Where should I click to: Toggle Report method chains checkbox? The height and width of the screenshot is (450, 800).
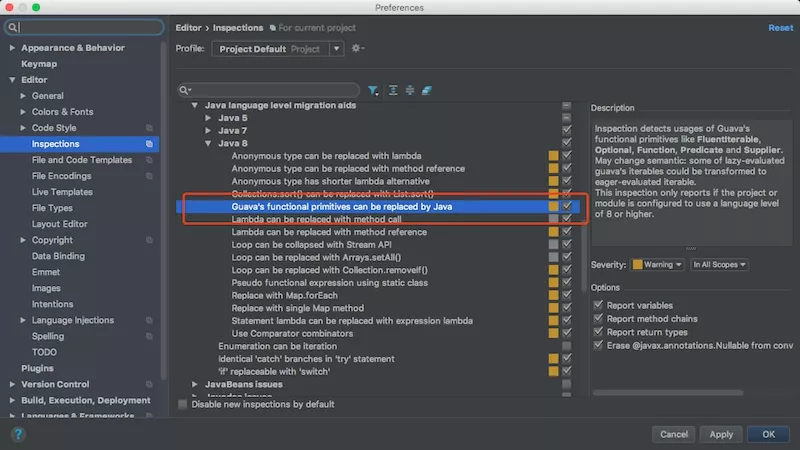(x=598, y=318)
